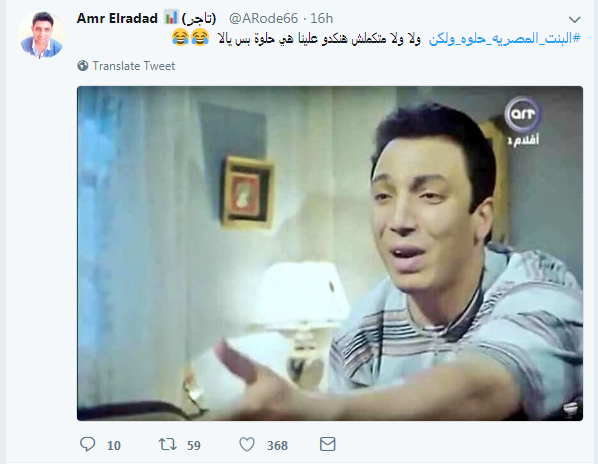Image resolution: width=598 pixels, height=464 pixels.
Task: Click the bar chart emoji in the name
Action: 171,18
